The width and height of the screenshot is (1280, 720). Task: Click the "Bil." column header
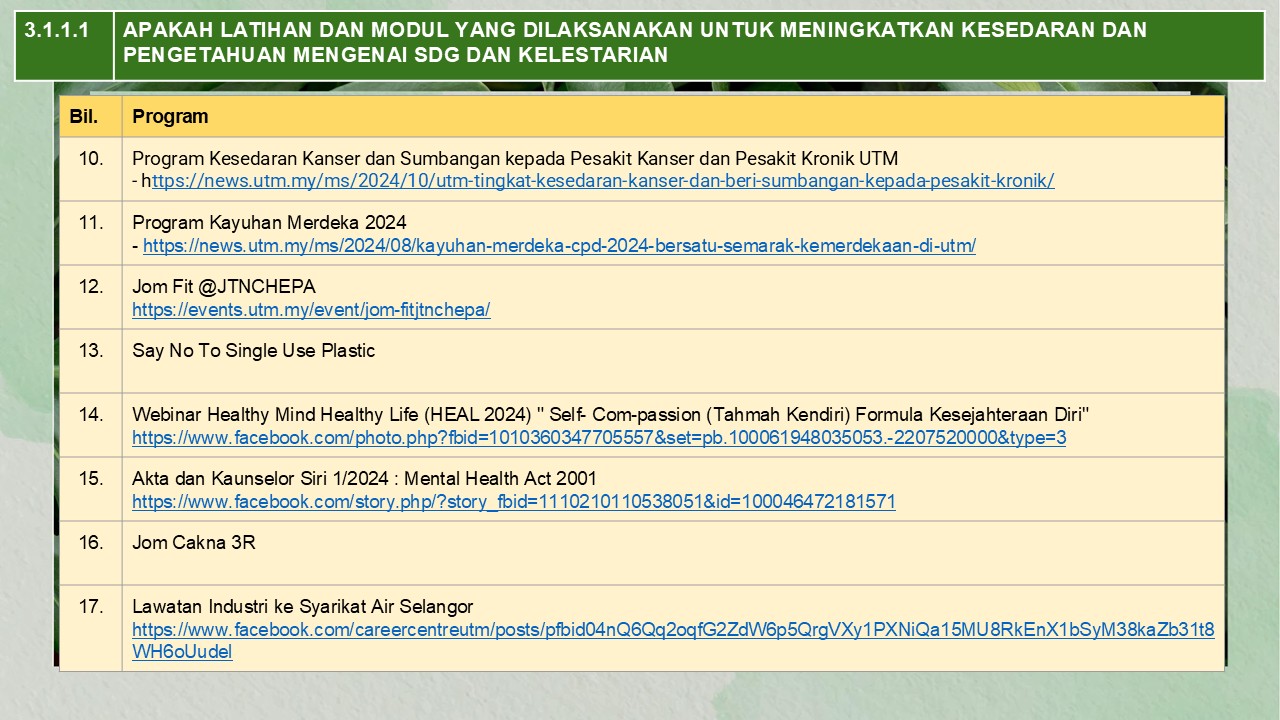(x=84, y=116)
